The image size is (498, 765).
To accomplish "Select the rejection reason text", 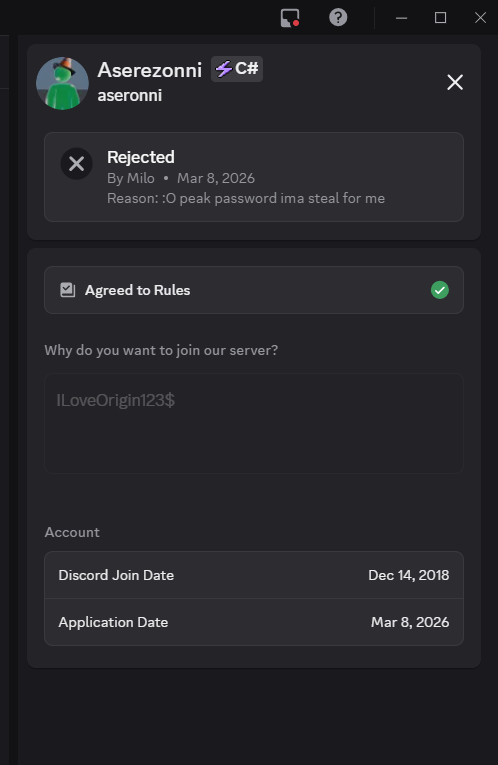I will (246, 198).
